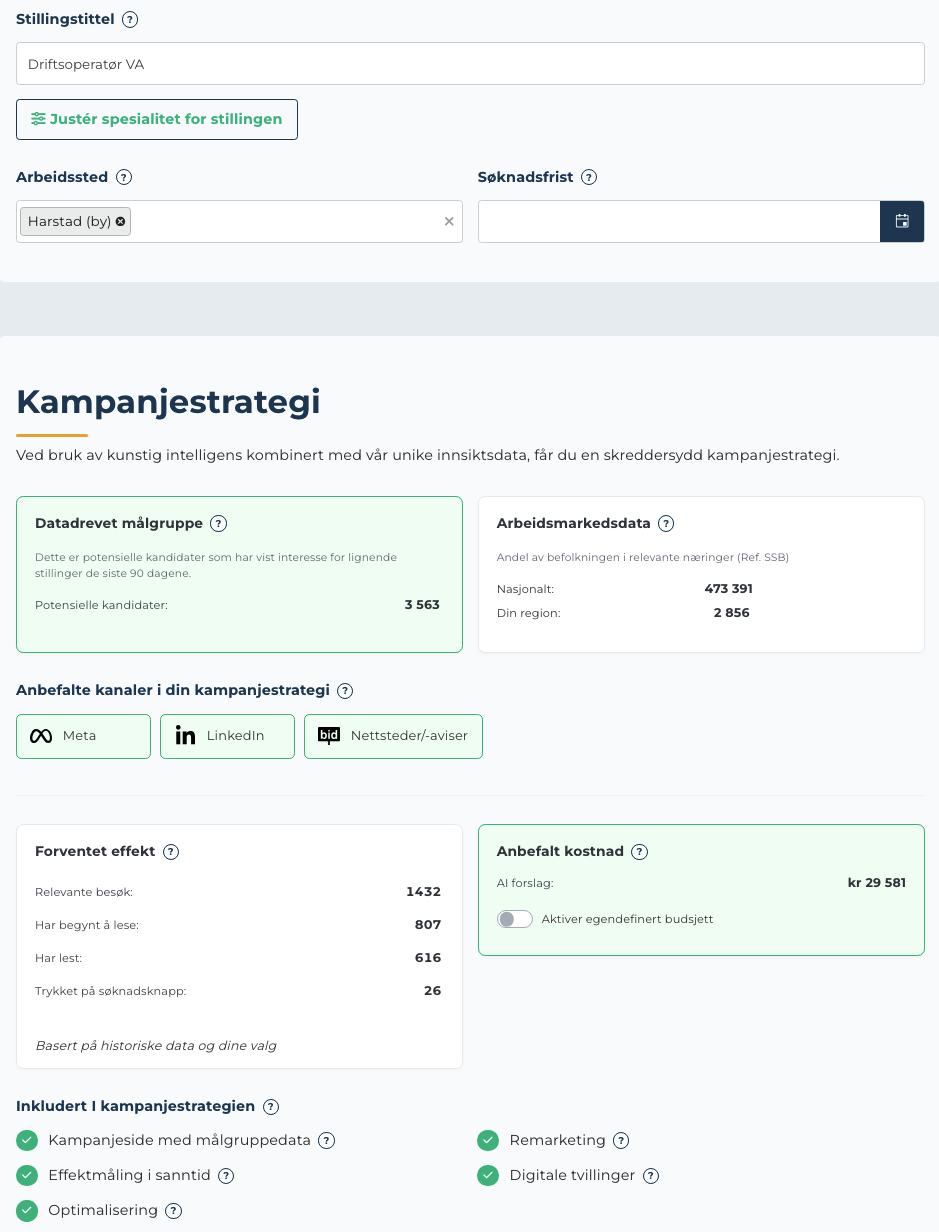The width and height of the screenshot is (939, 1232).
Task: Click the LinkedIn icon in recommended channels
Action: (x=185, y=735)
